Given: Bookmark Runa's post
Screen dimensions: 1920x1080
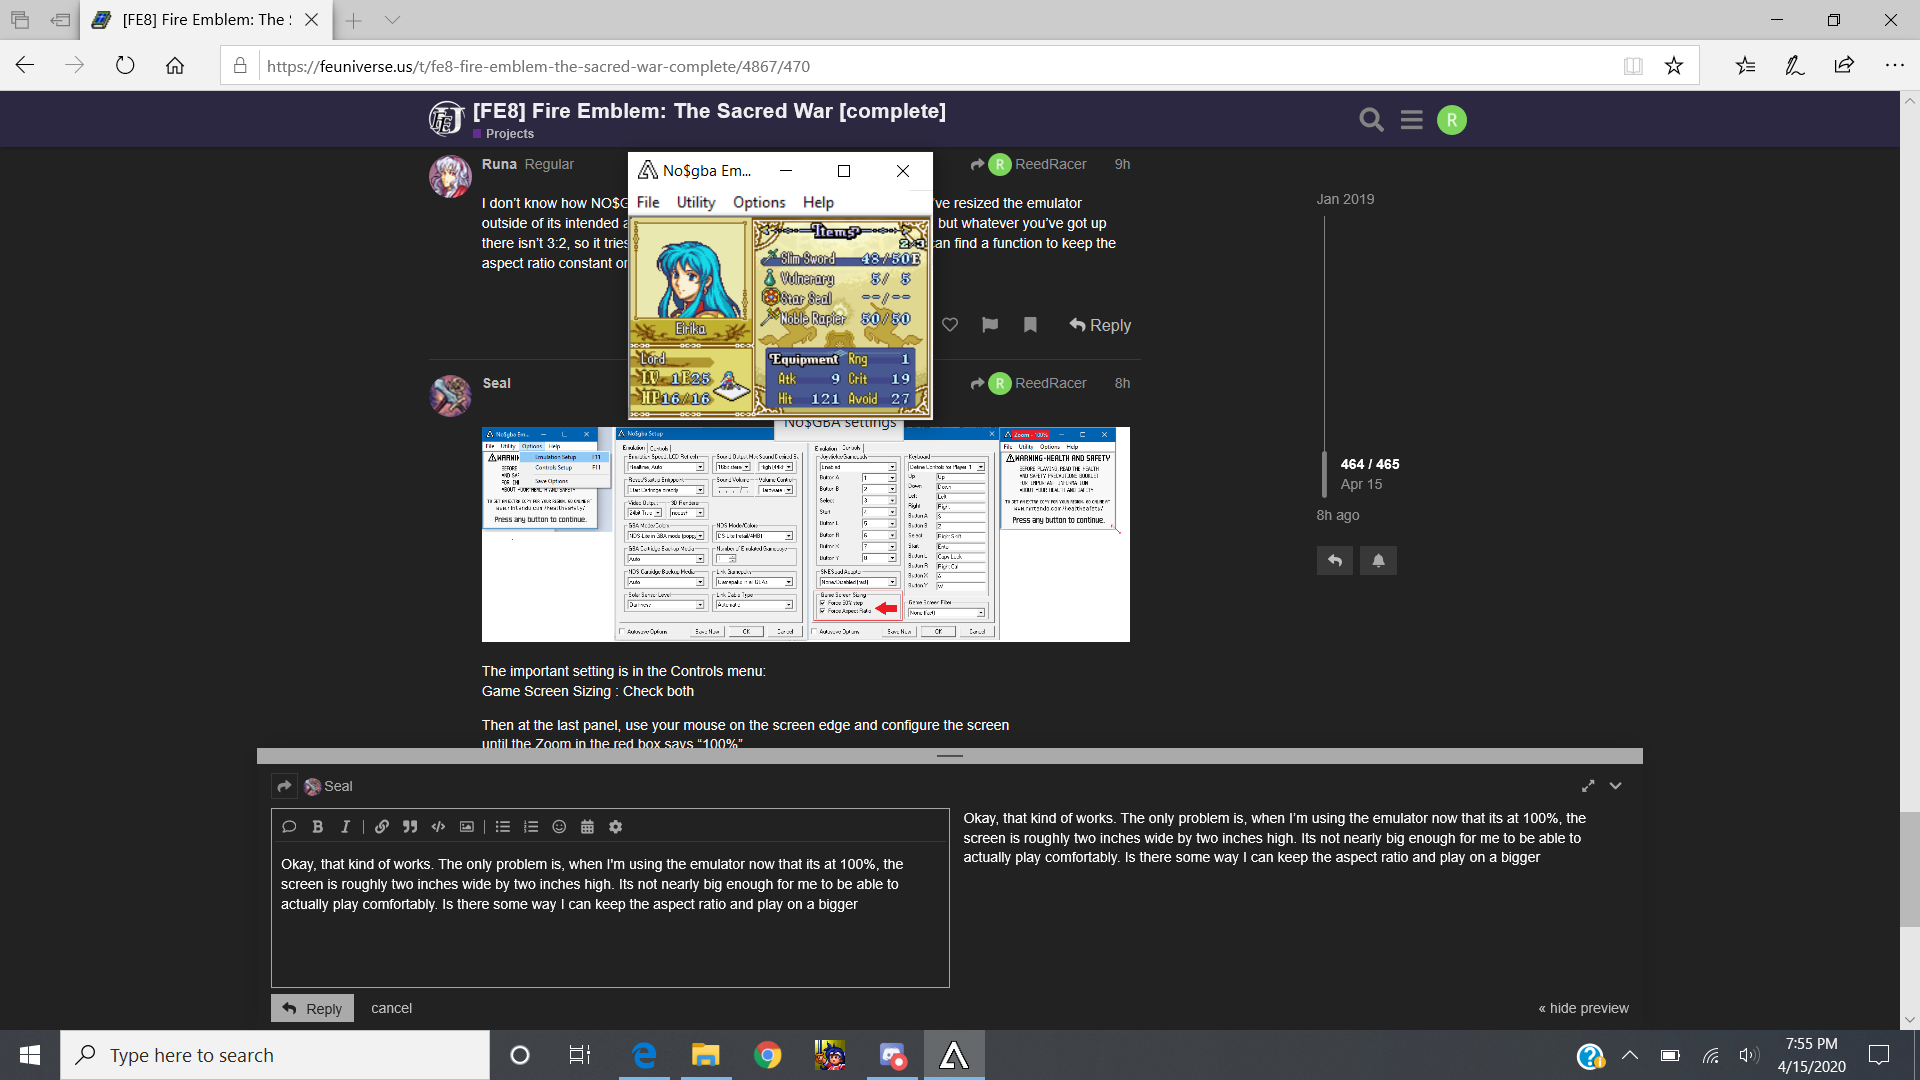Looking at the screenshot, I should coord(1030,325).
